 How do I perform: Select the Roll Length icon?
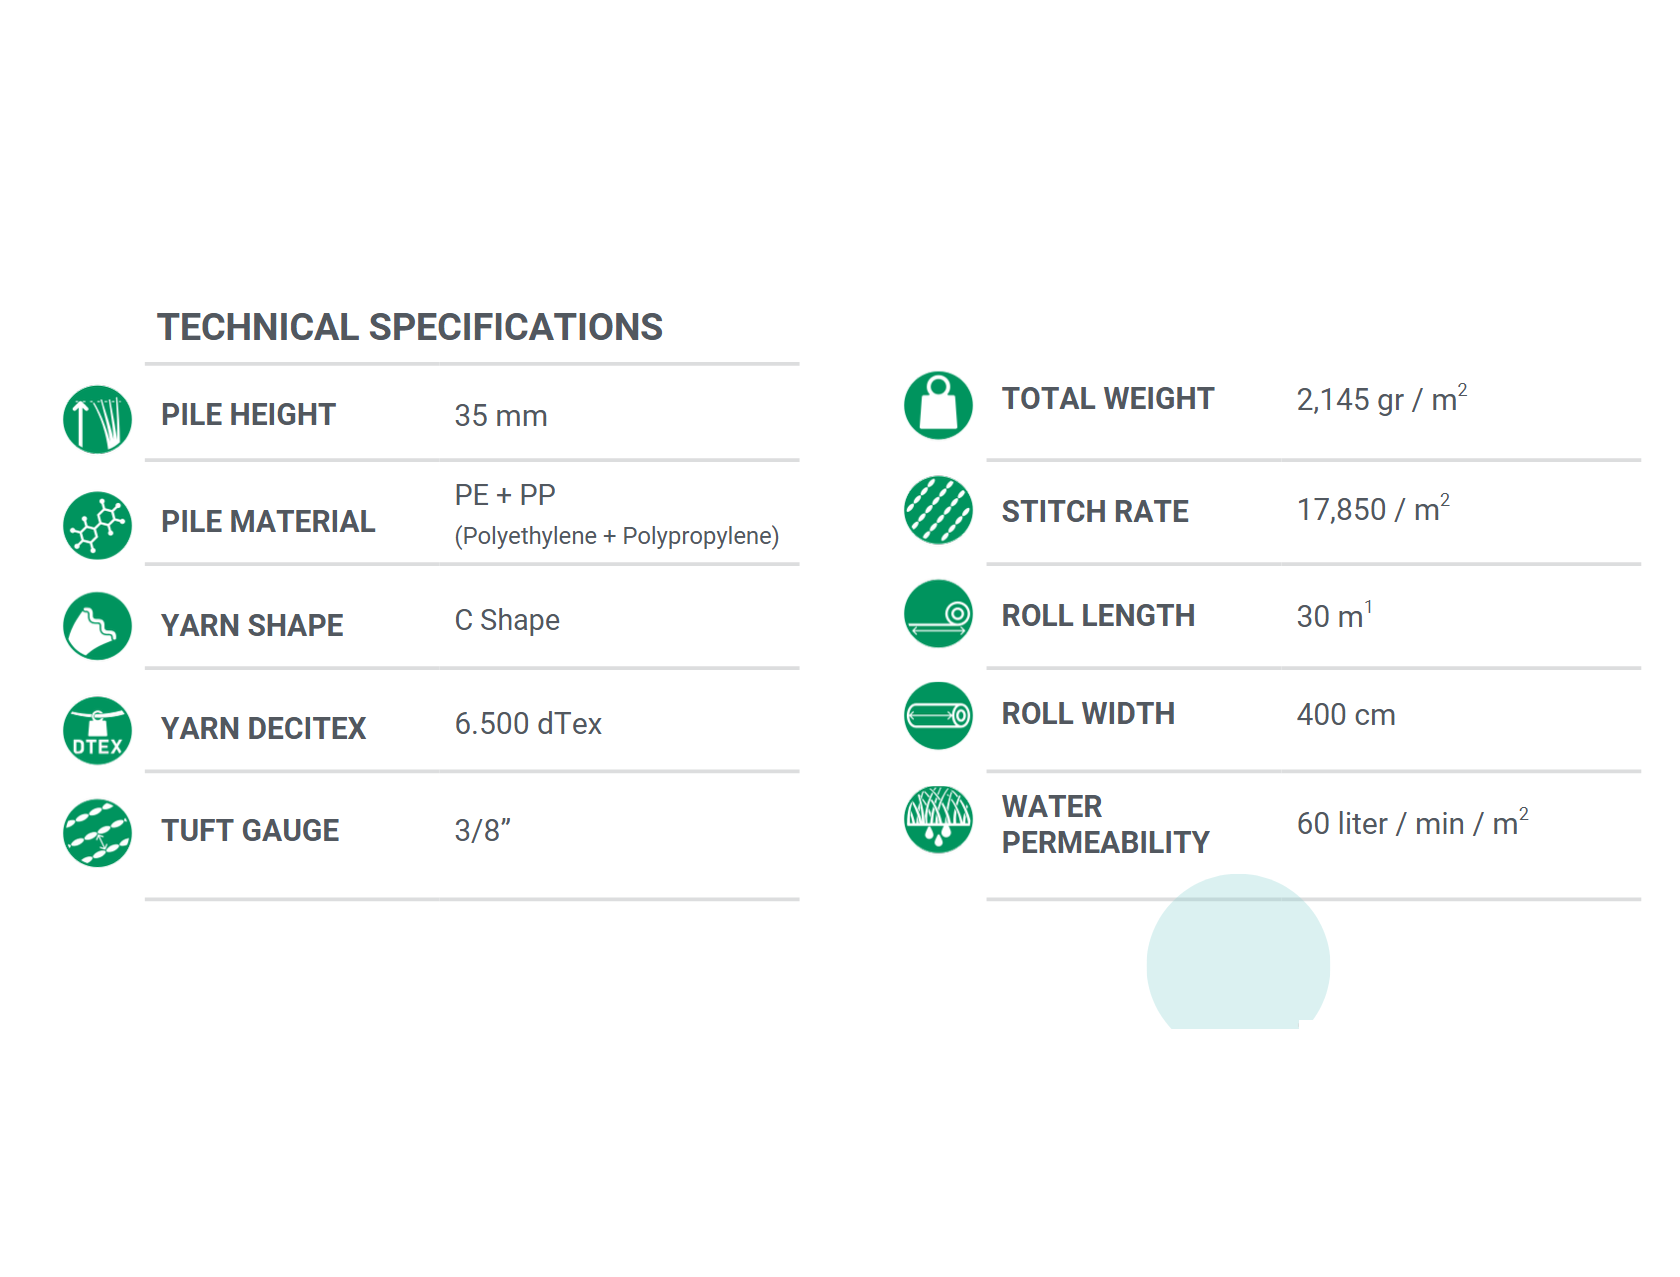point(938,613)
